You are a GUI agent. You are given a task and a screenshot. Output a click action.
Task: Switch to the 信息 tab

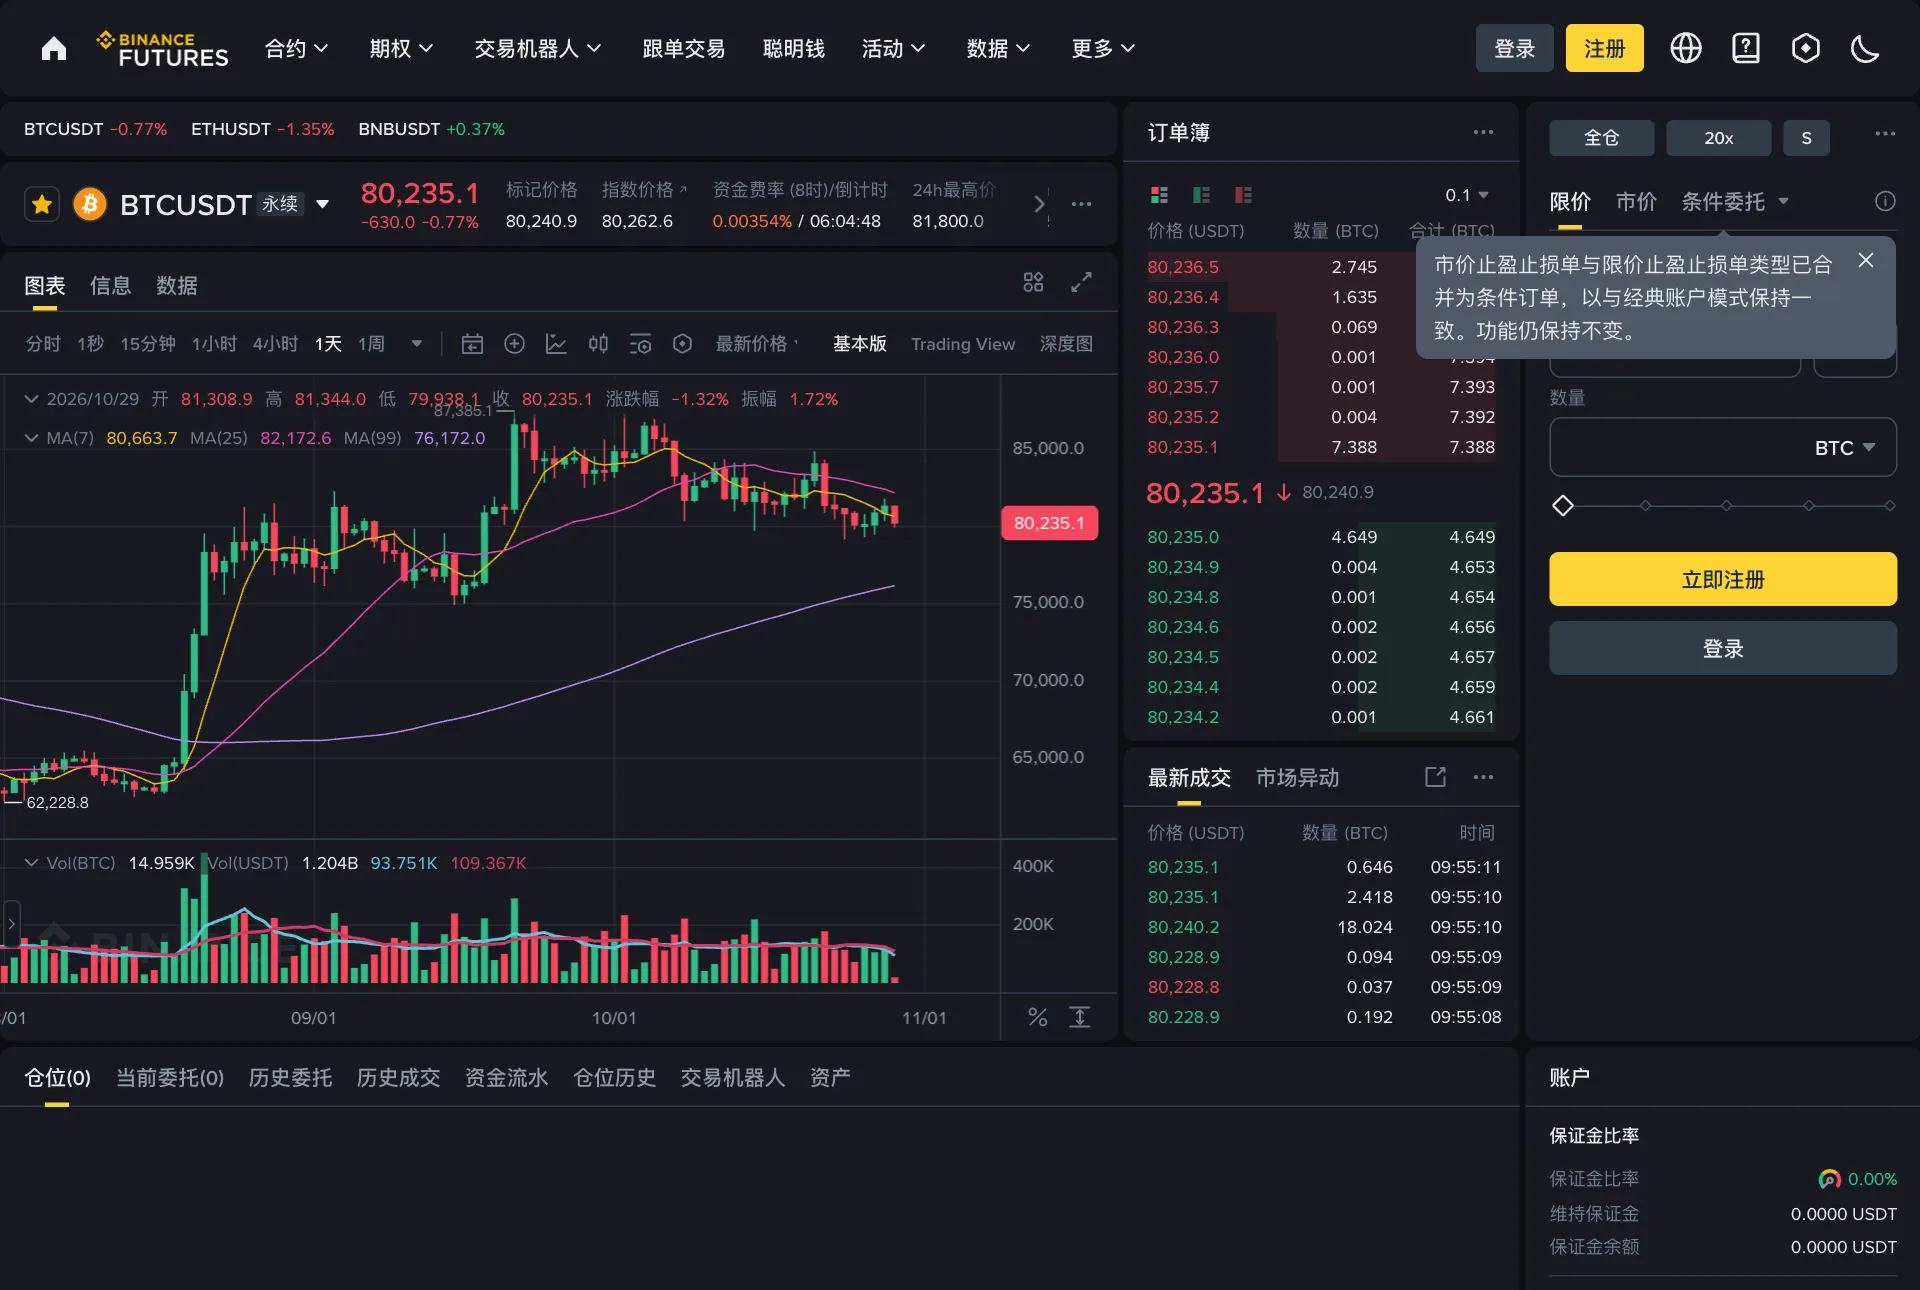(110, 286)
